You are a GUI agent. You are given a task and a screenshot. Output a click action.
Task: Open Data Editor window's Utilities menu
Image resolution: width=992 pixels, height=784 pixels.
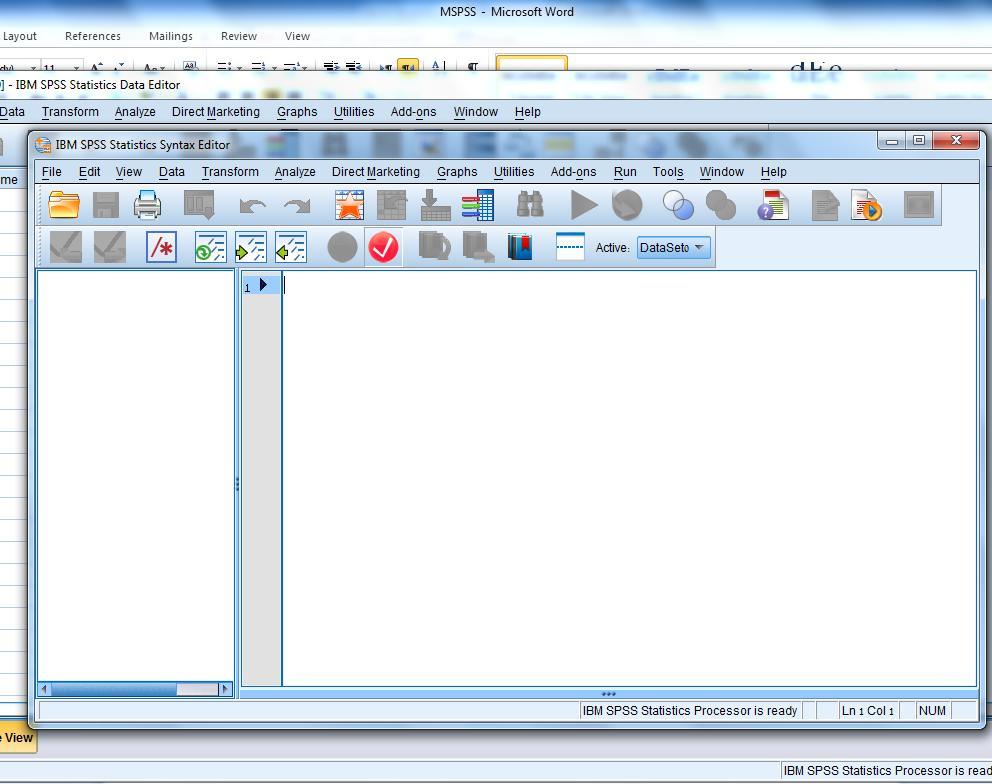pos(354,112)
